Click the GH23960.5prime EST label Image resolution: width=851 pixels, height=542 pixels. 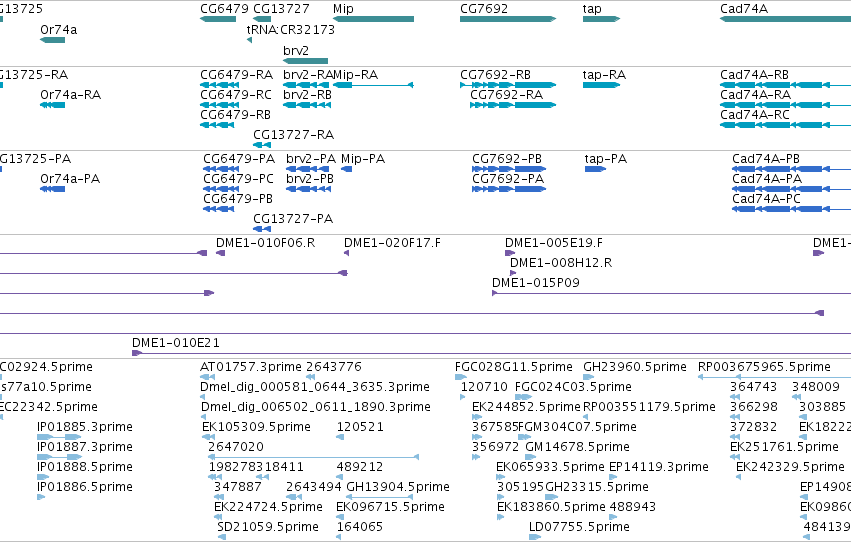click(635, 367)
